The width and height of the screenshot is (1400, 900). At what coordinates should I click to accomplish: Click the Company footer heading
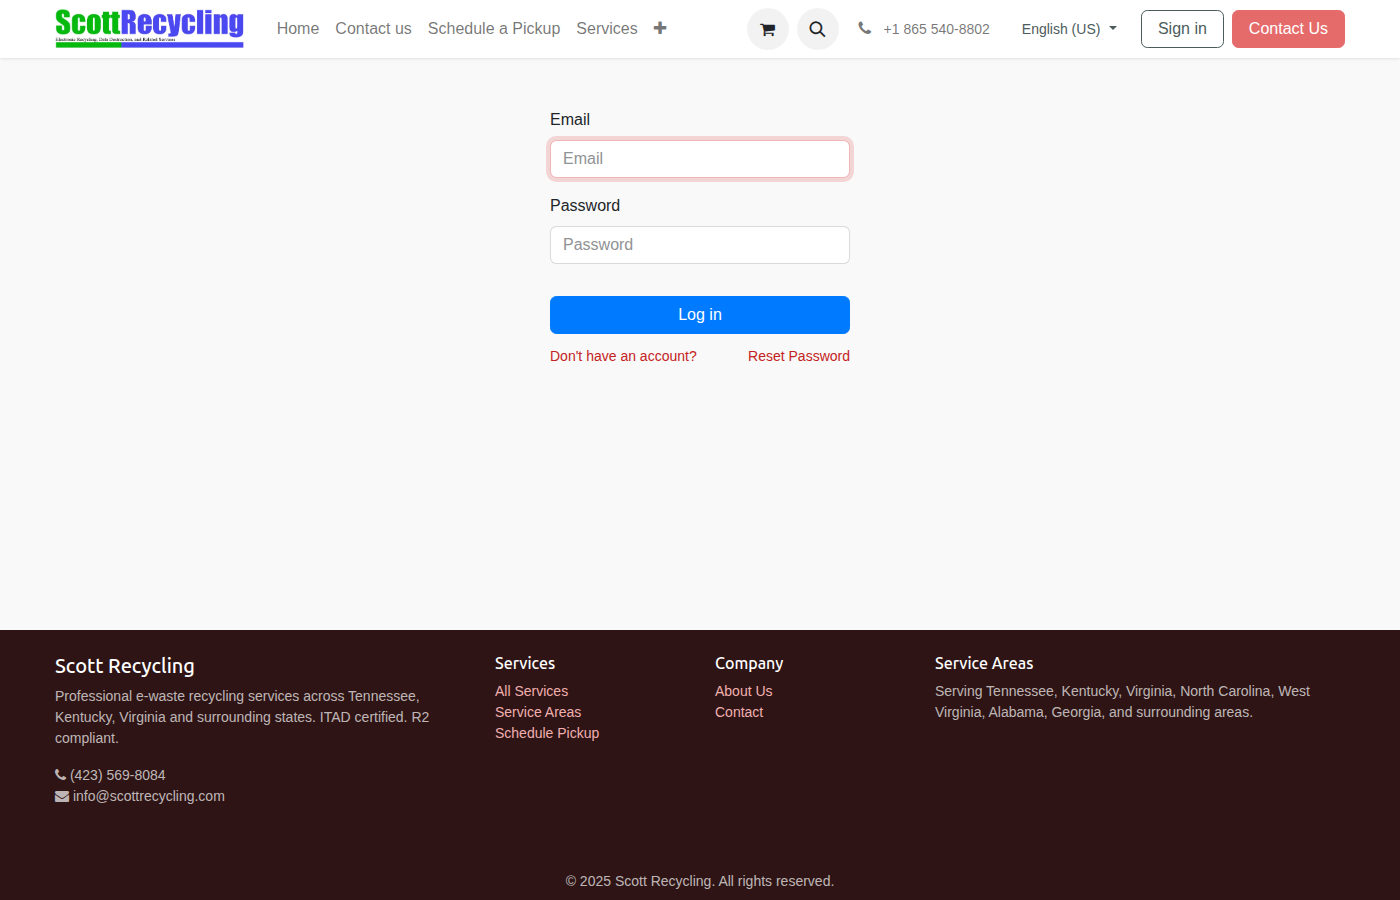pyautogui.click(x=749, y=663)
